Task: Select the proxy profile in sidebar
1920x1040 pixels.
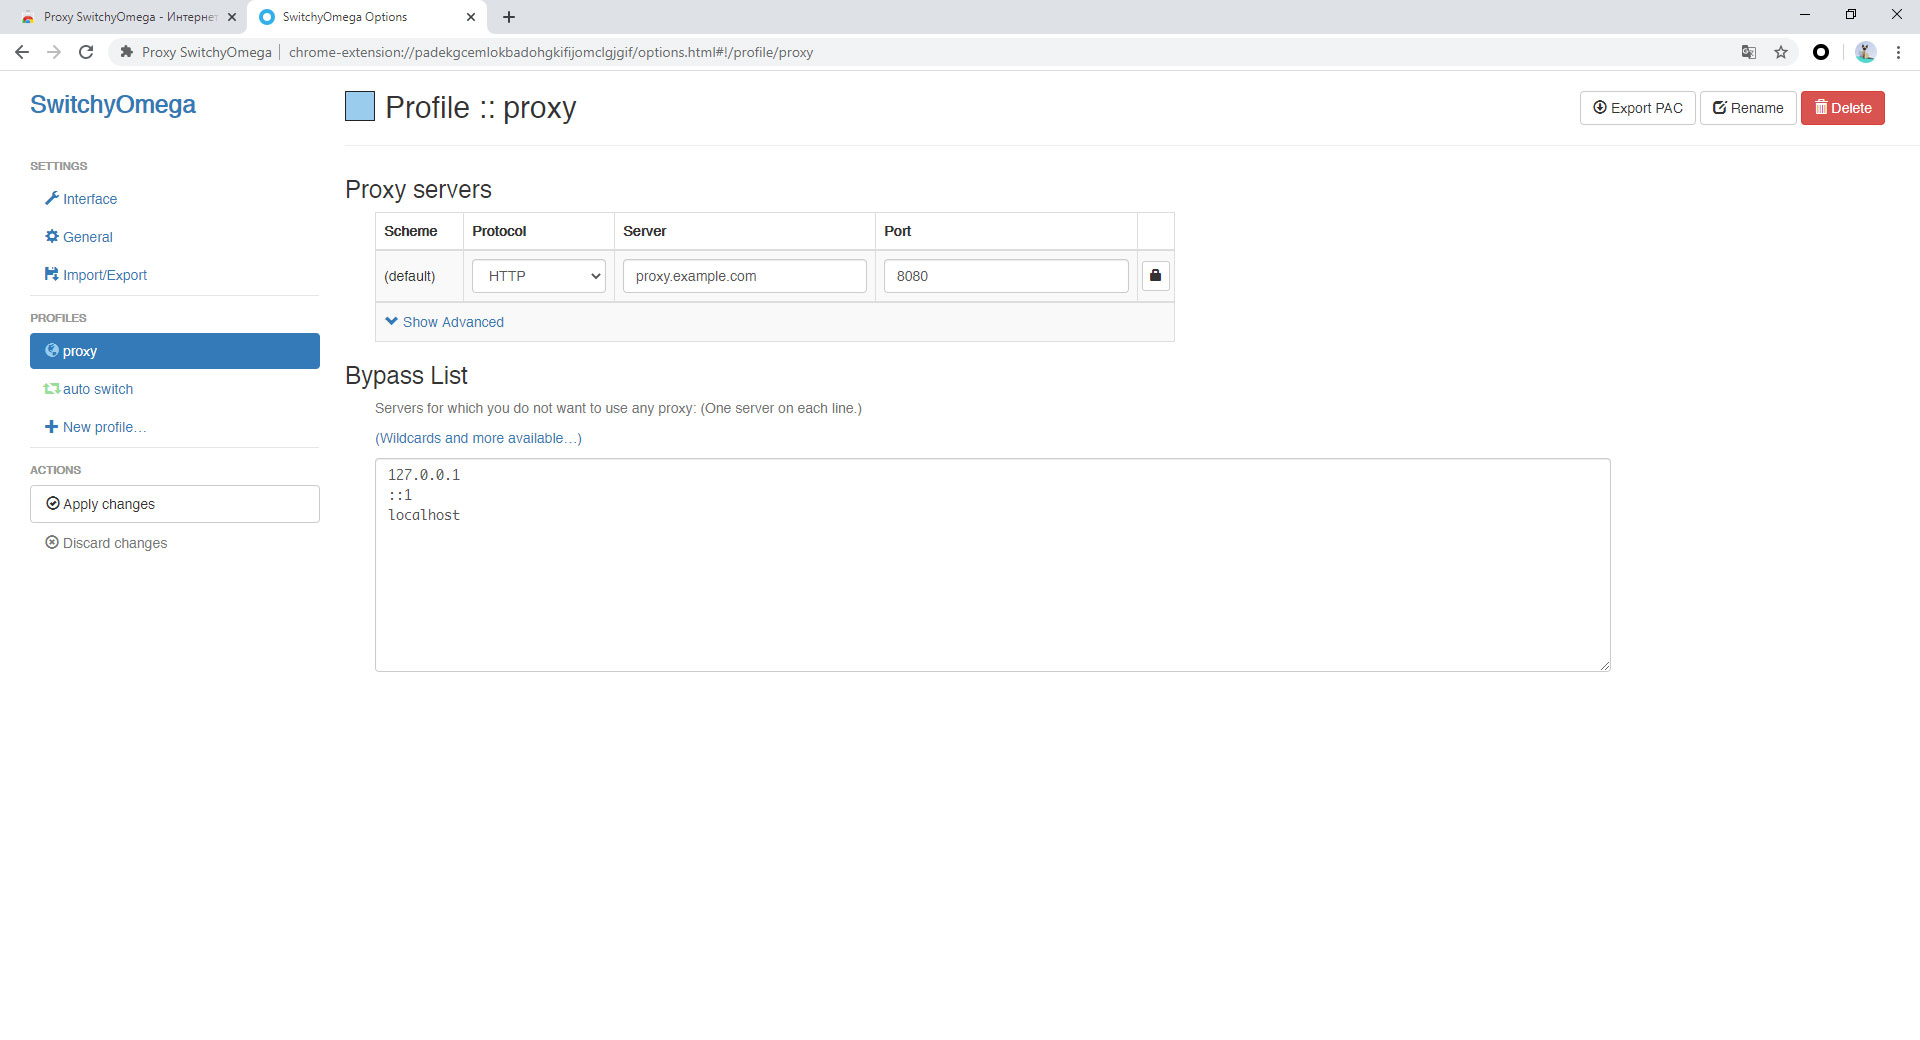Action: point(175,351)
